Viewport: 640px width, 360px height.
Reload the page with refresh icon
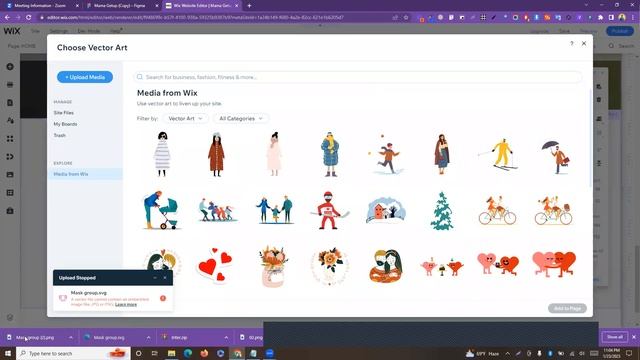click(x=29, y=18)
